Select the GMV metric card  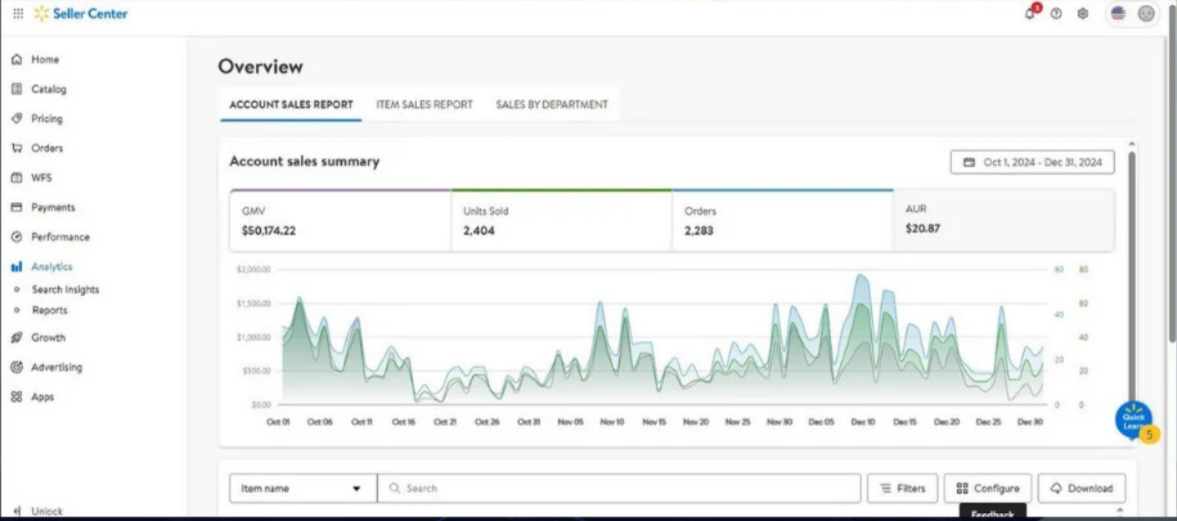coord(340,220)
